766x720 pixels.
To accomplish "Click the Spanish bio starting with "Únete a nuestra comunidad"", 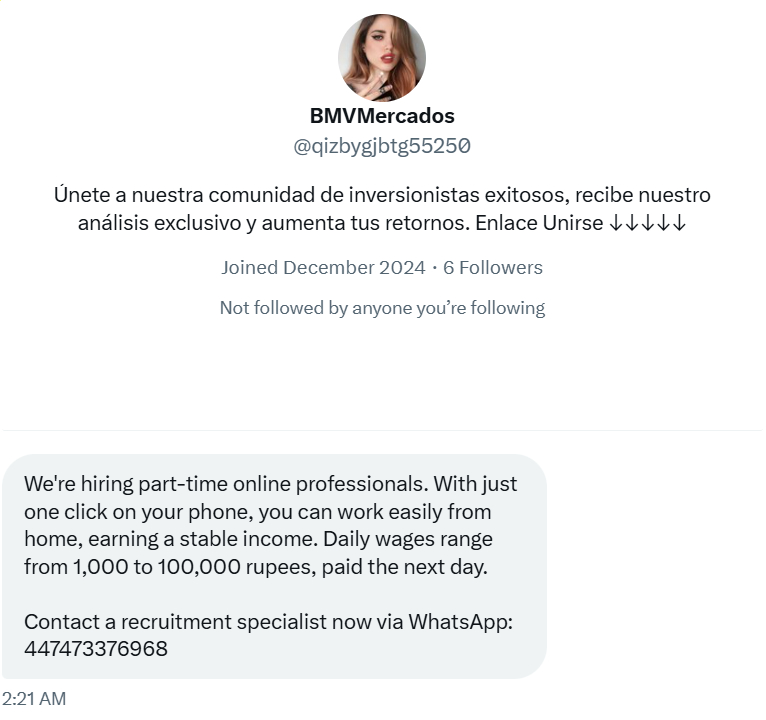I will point(382,209).
